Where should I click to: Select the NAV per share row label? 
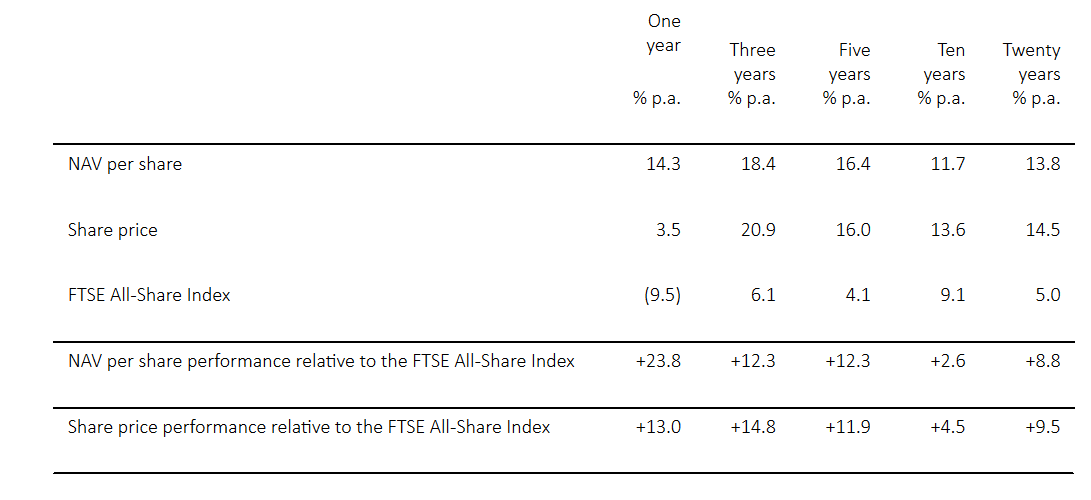click(125, 164)
